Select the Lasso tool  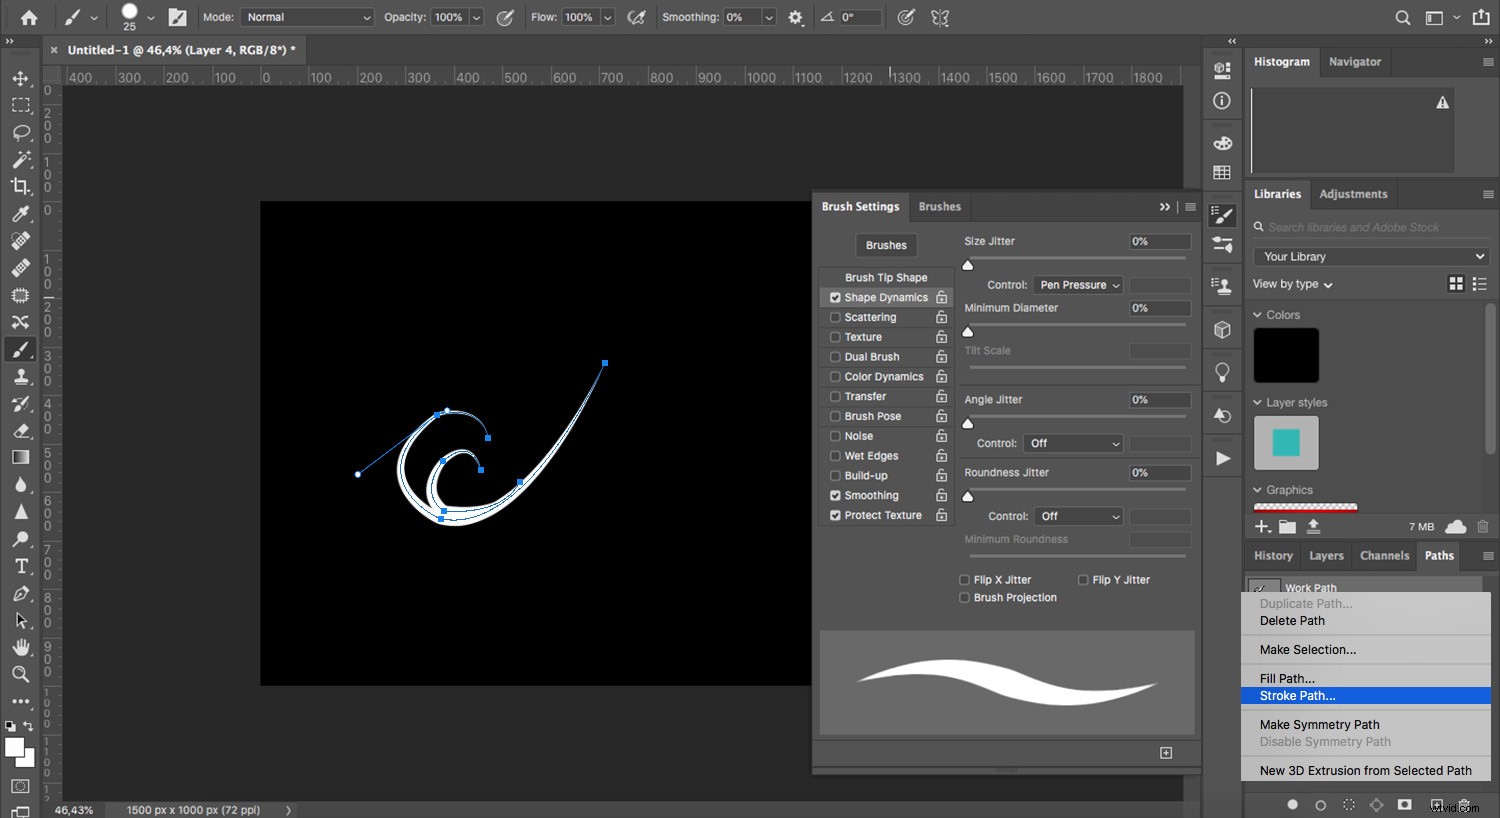21,132
